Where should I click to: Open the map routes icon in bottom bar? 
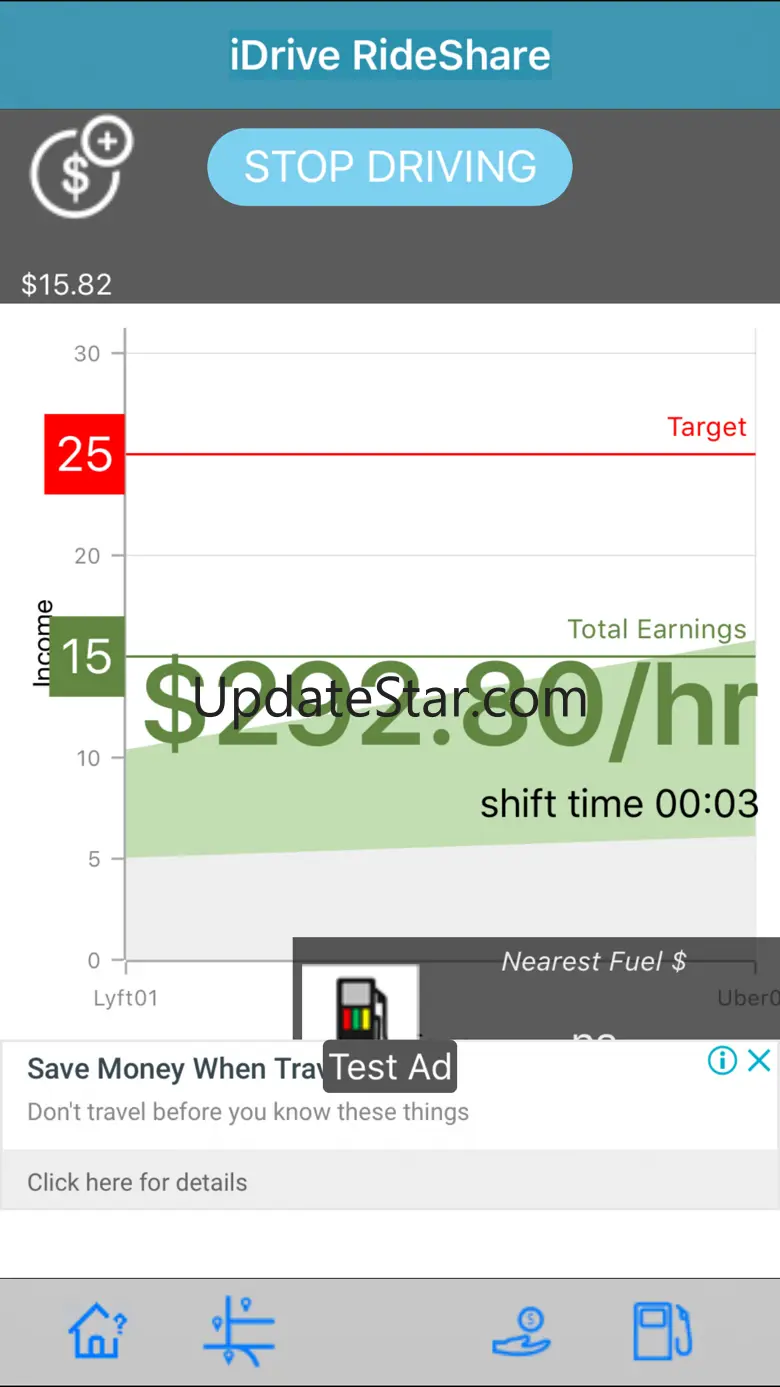point(239,1331)
